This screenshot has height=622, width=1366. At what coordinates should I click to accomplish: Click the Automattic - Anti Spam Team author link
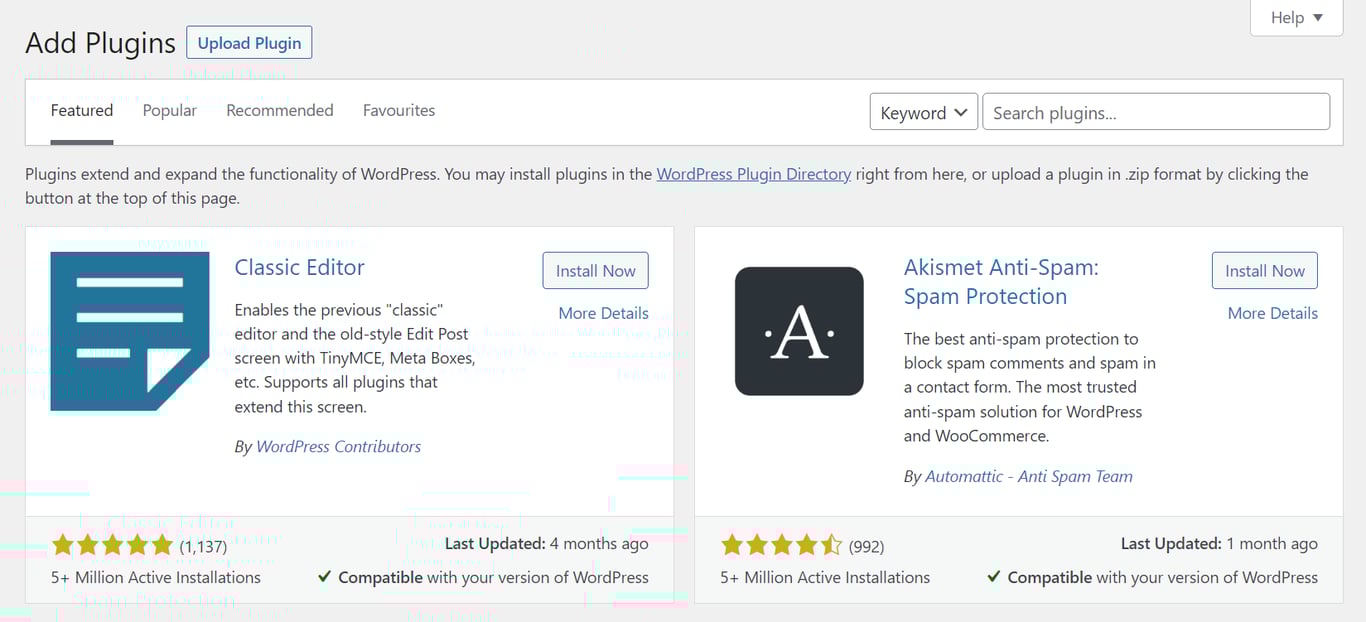click(x=1028, y=476)
